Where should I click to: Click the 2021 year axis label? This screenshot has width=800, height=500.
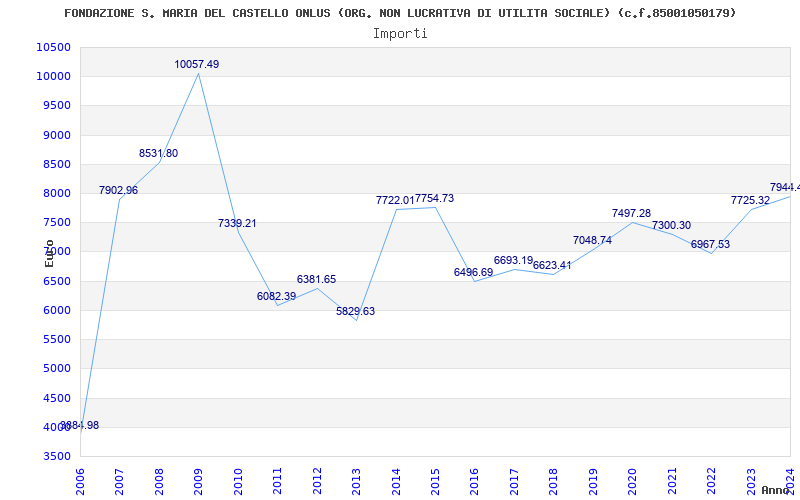coord(672,482)
